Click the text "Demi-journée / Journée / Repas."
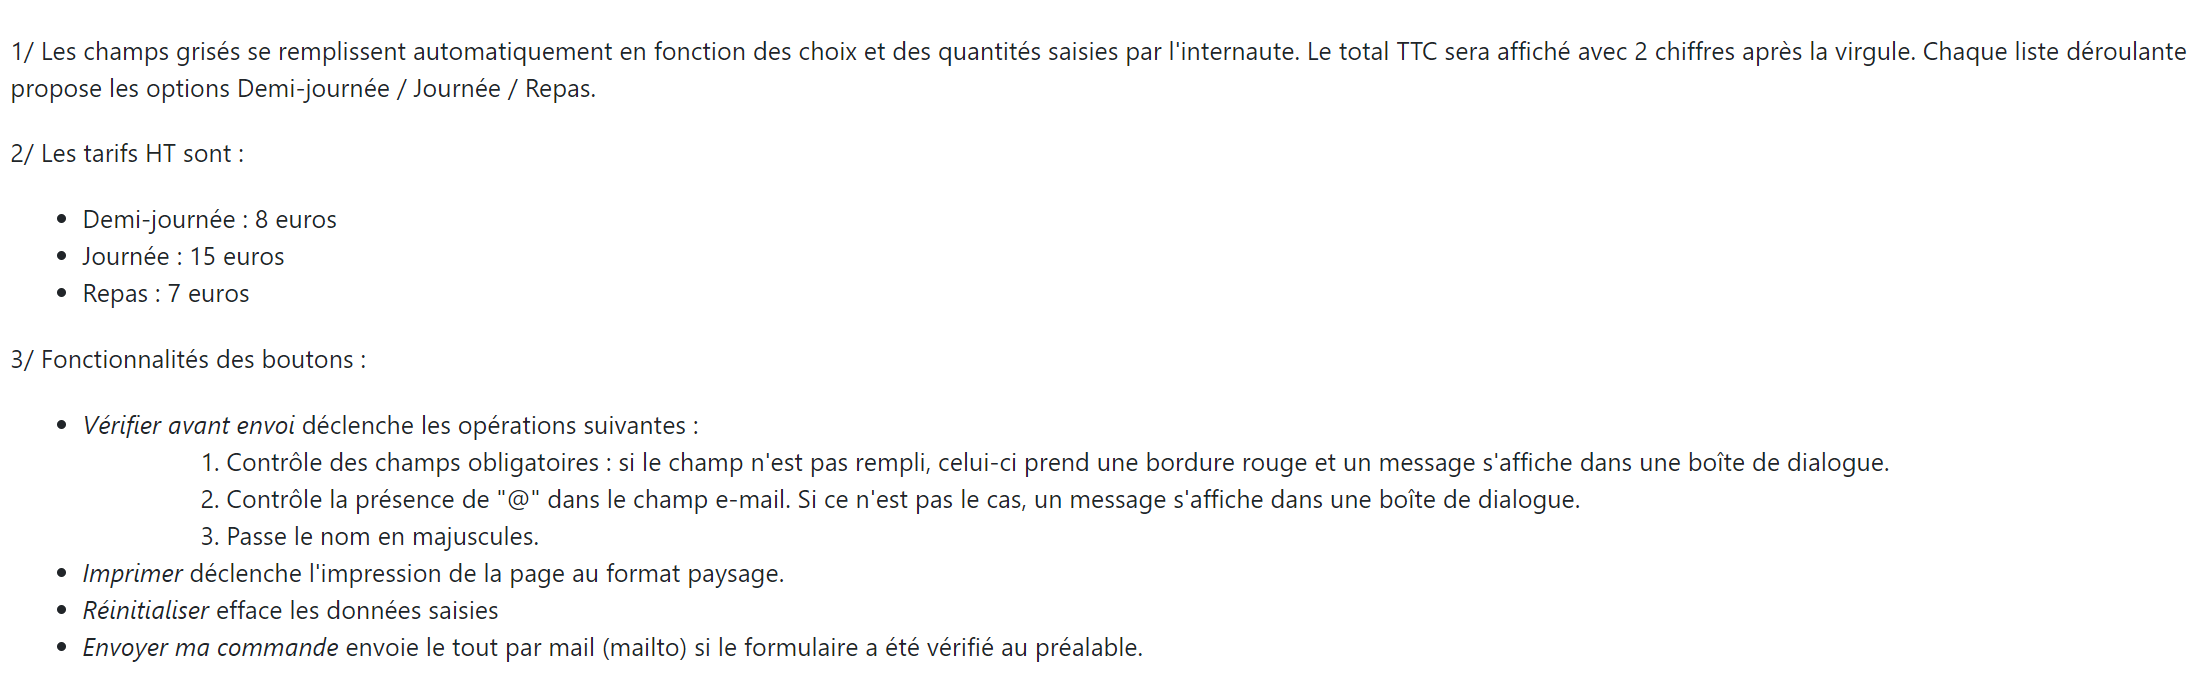Image resolution: width=2193 pixels, height=685 pixels. 416,89
